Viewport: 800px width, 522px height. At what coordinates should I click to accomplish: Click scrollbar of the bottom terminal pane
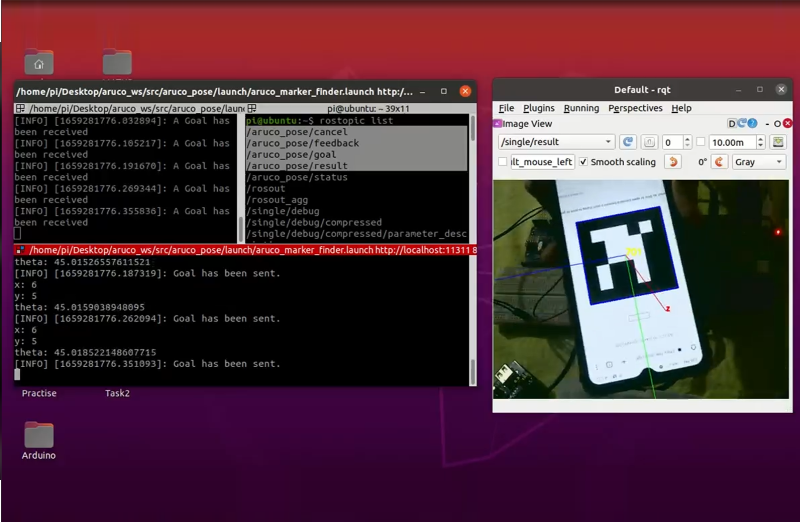click(472, 320)
